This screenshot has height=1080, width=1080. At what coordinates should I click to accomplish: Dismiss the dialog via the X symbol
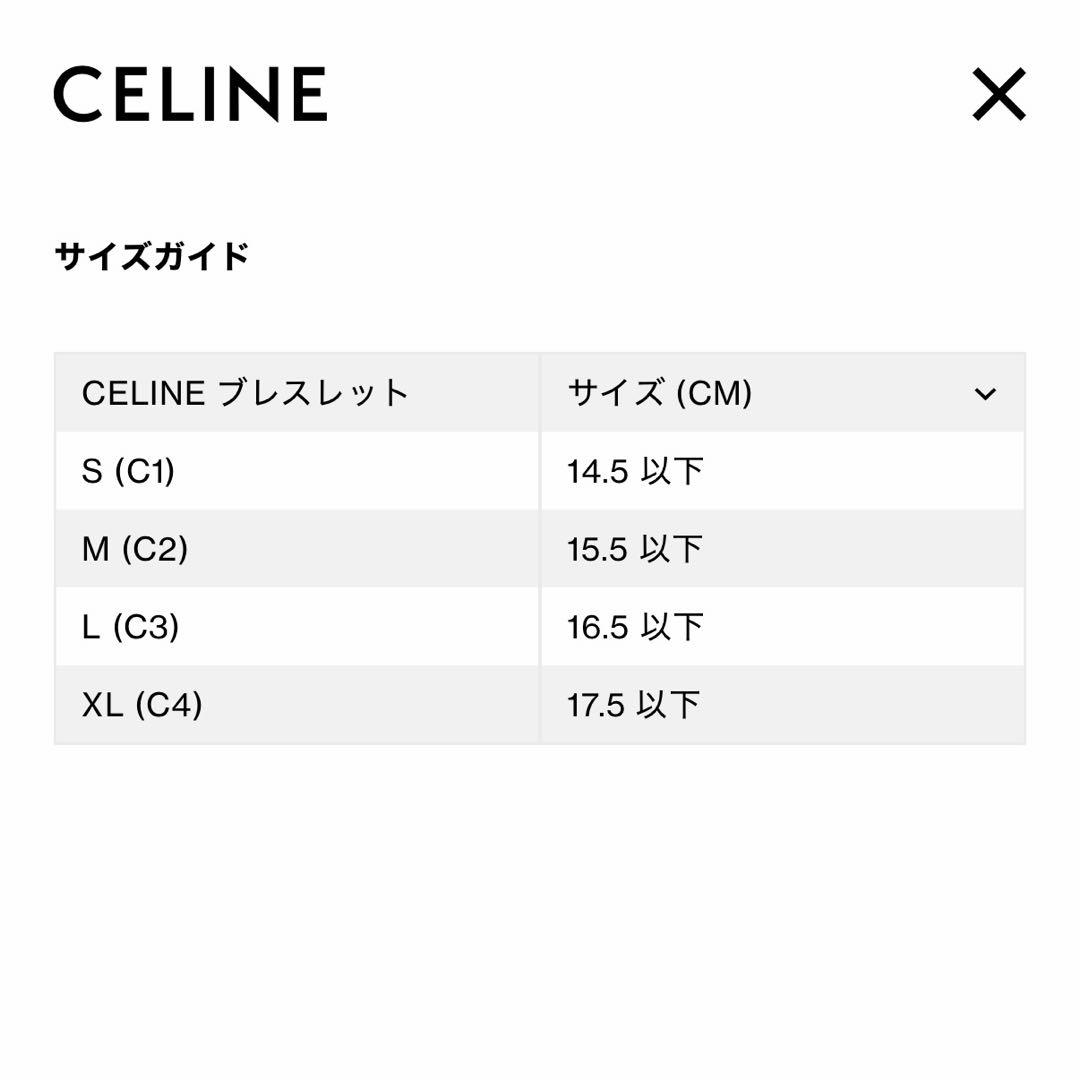tap(998, 95)
